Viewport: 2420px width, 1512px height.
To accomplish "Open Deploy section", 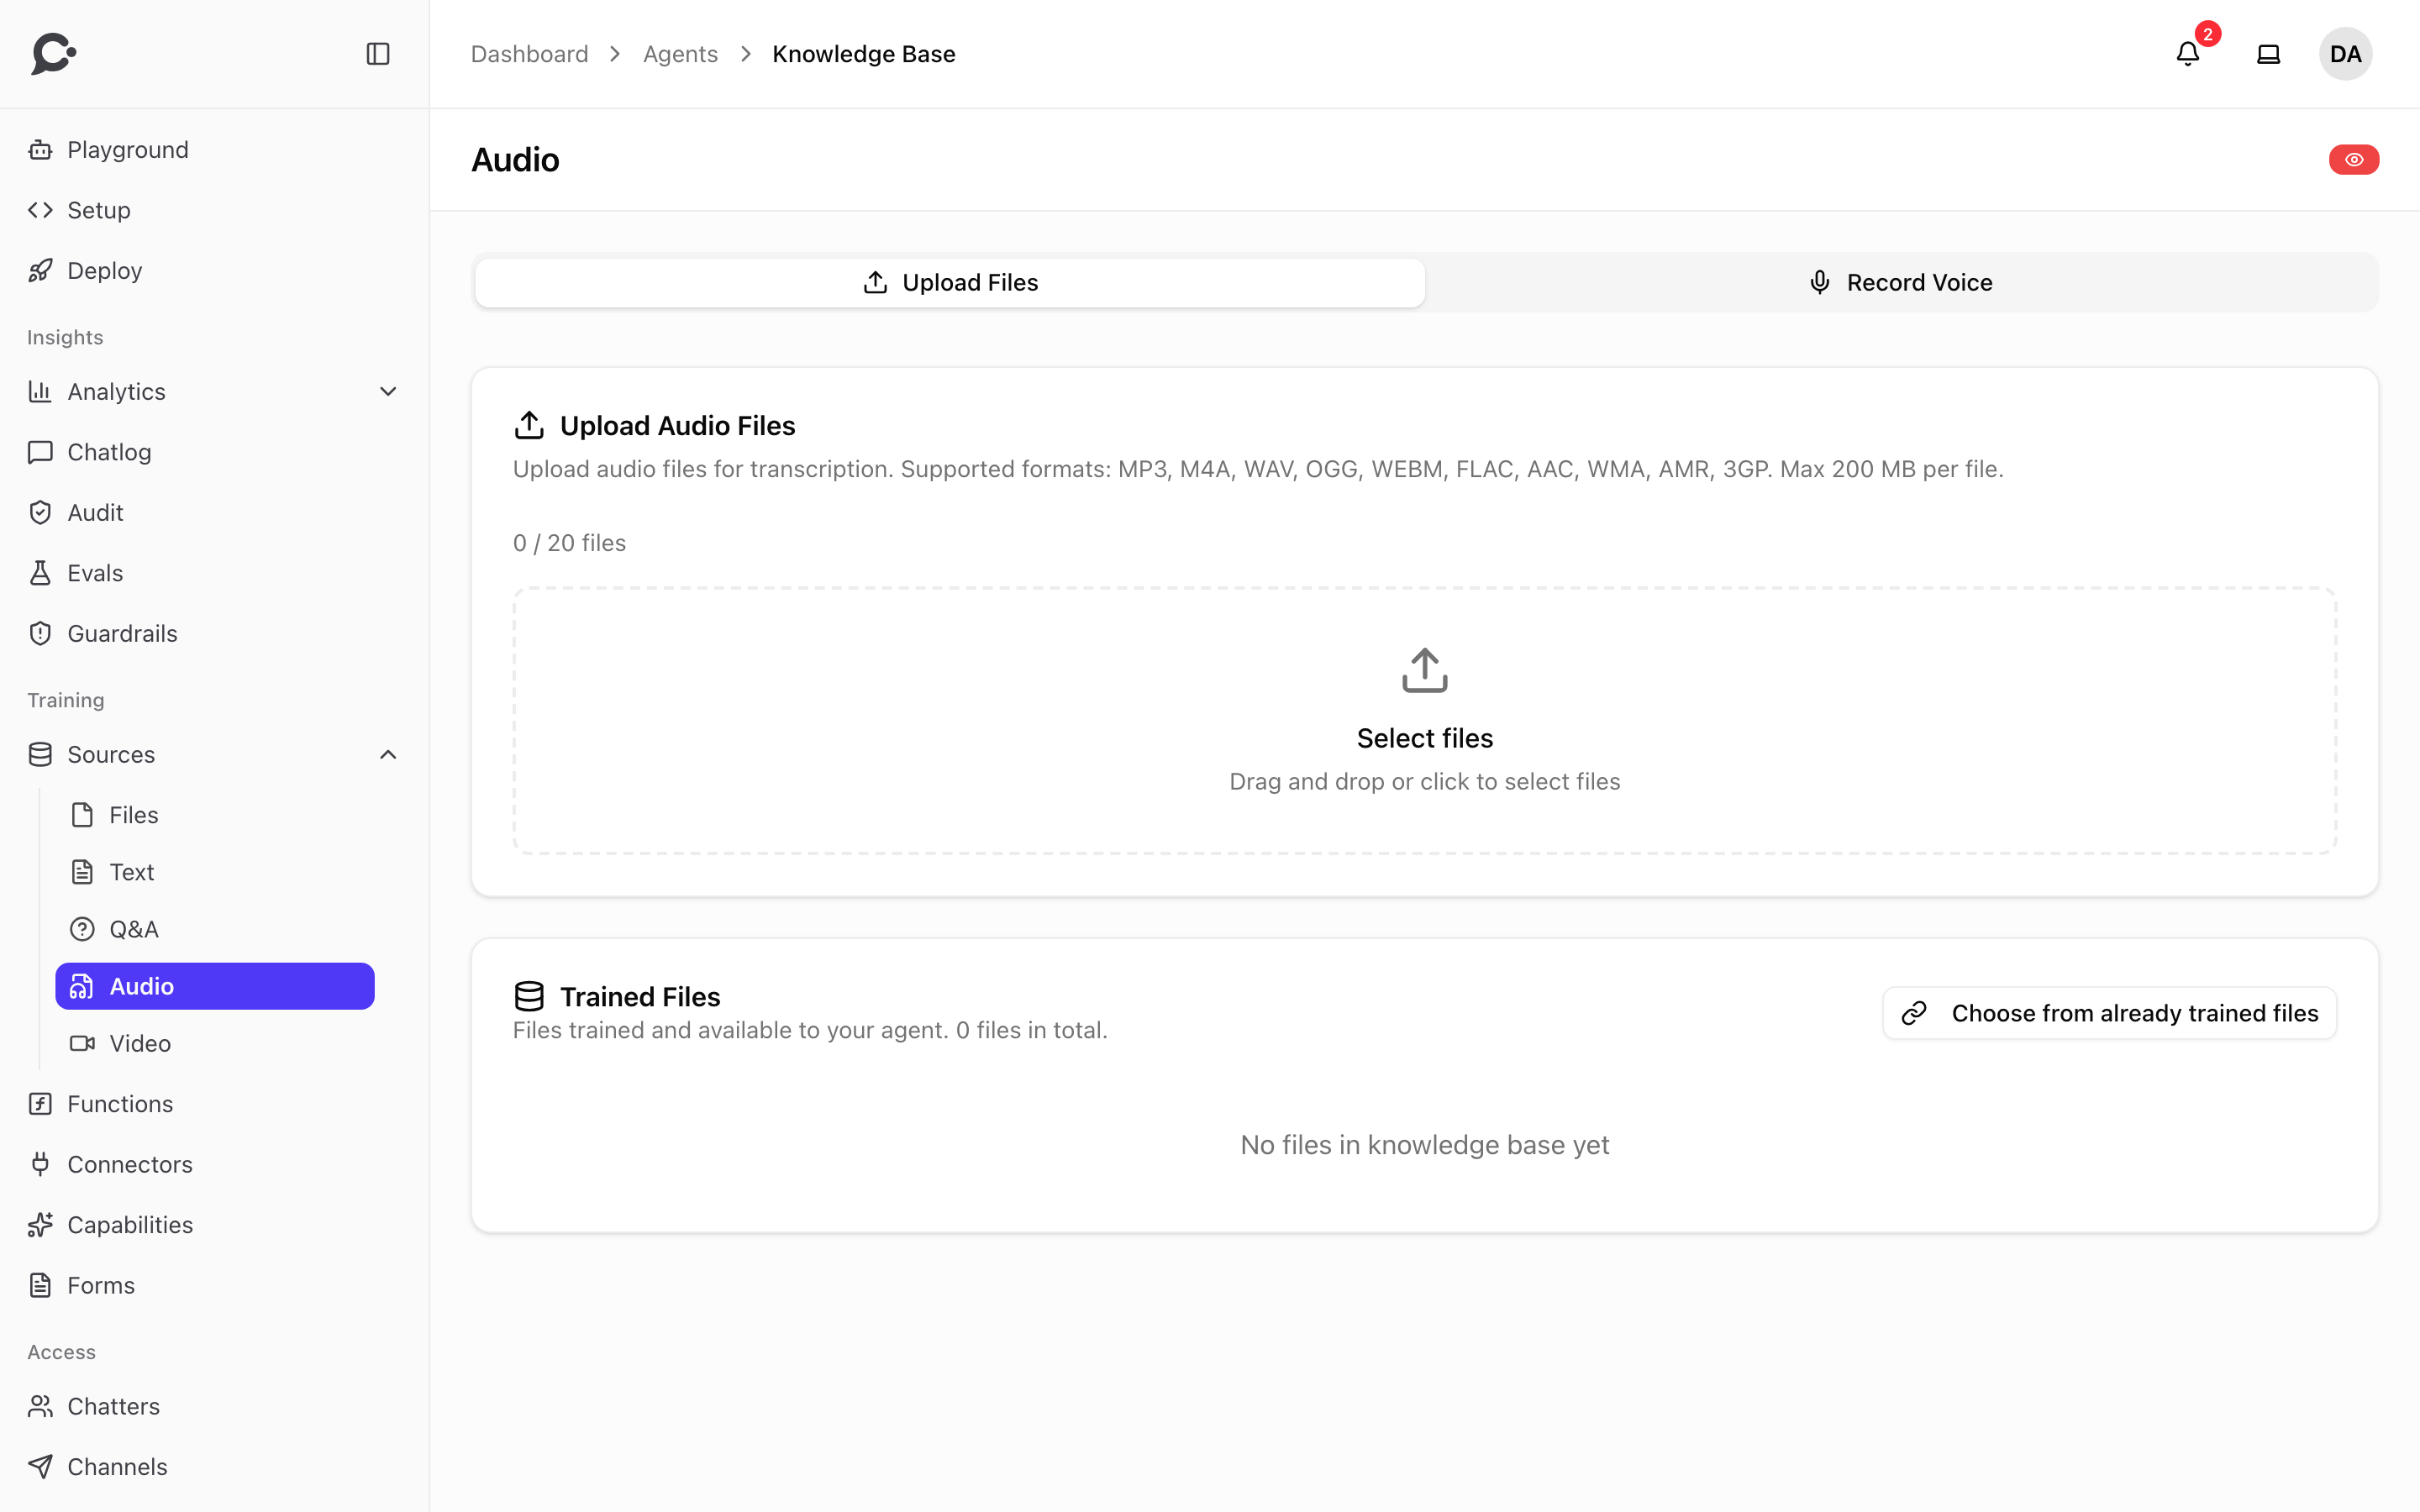I will (x=214, y=271).
